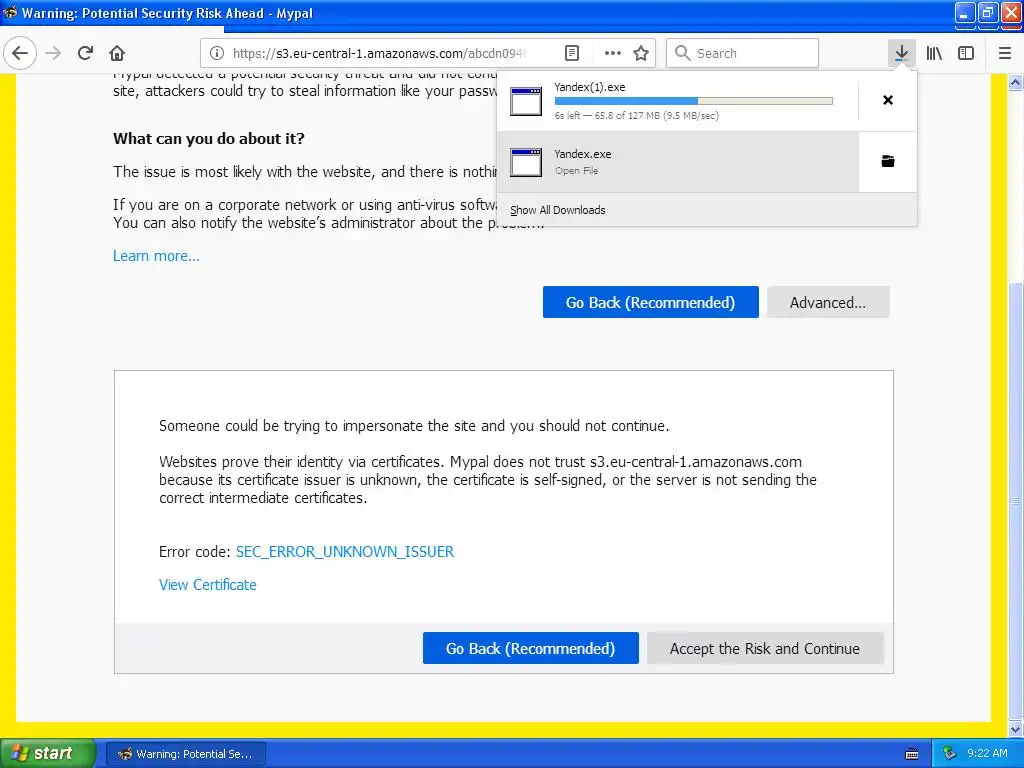Click the vertical scrollbar thumb
1024x768 pixels.
point(1016,501)
